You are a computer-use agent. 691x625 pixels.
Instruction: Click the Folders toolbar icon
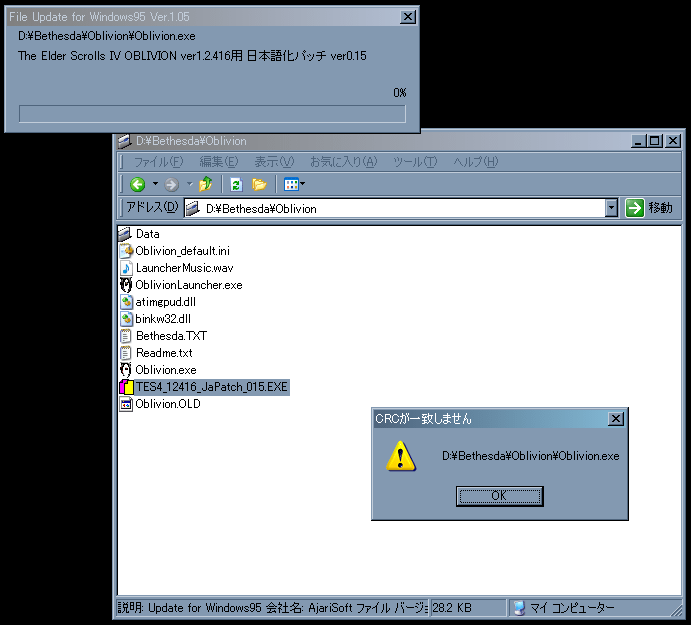(259, 184)
